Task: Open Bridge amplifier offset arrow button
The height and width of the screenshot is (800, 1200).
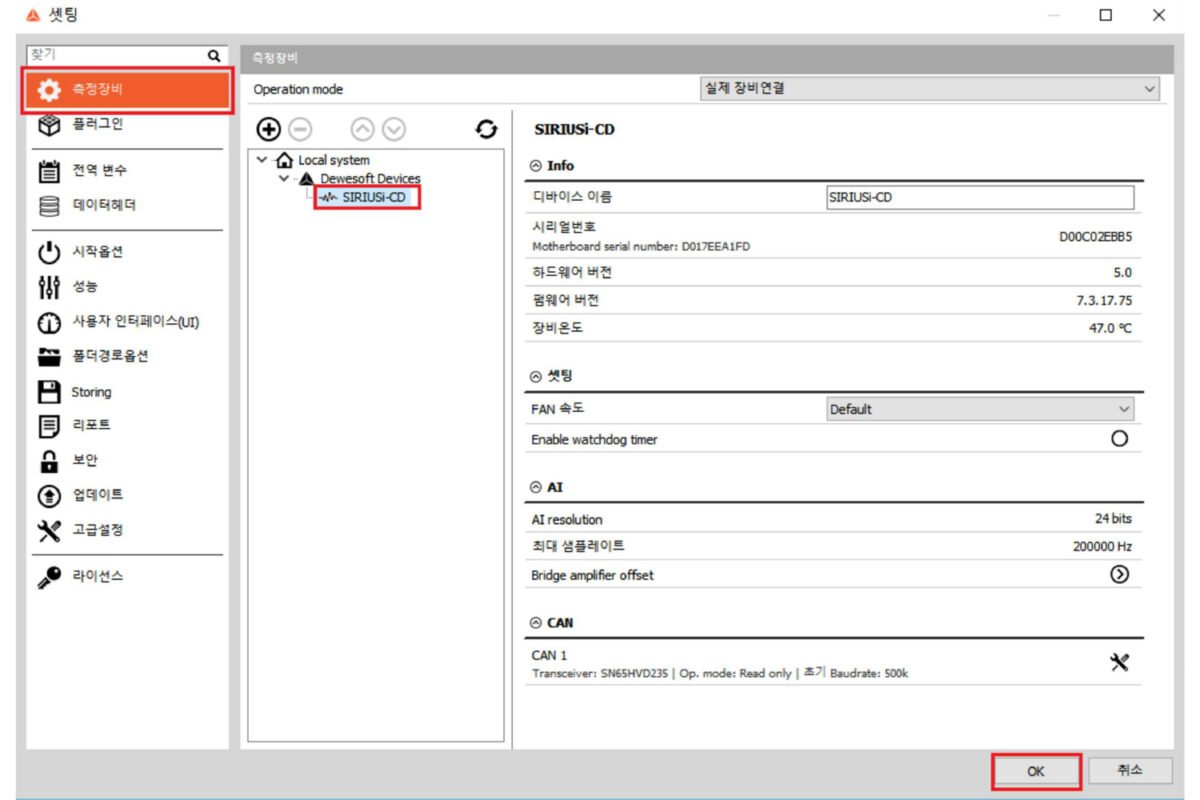Action: click(1120, 575)
